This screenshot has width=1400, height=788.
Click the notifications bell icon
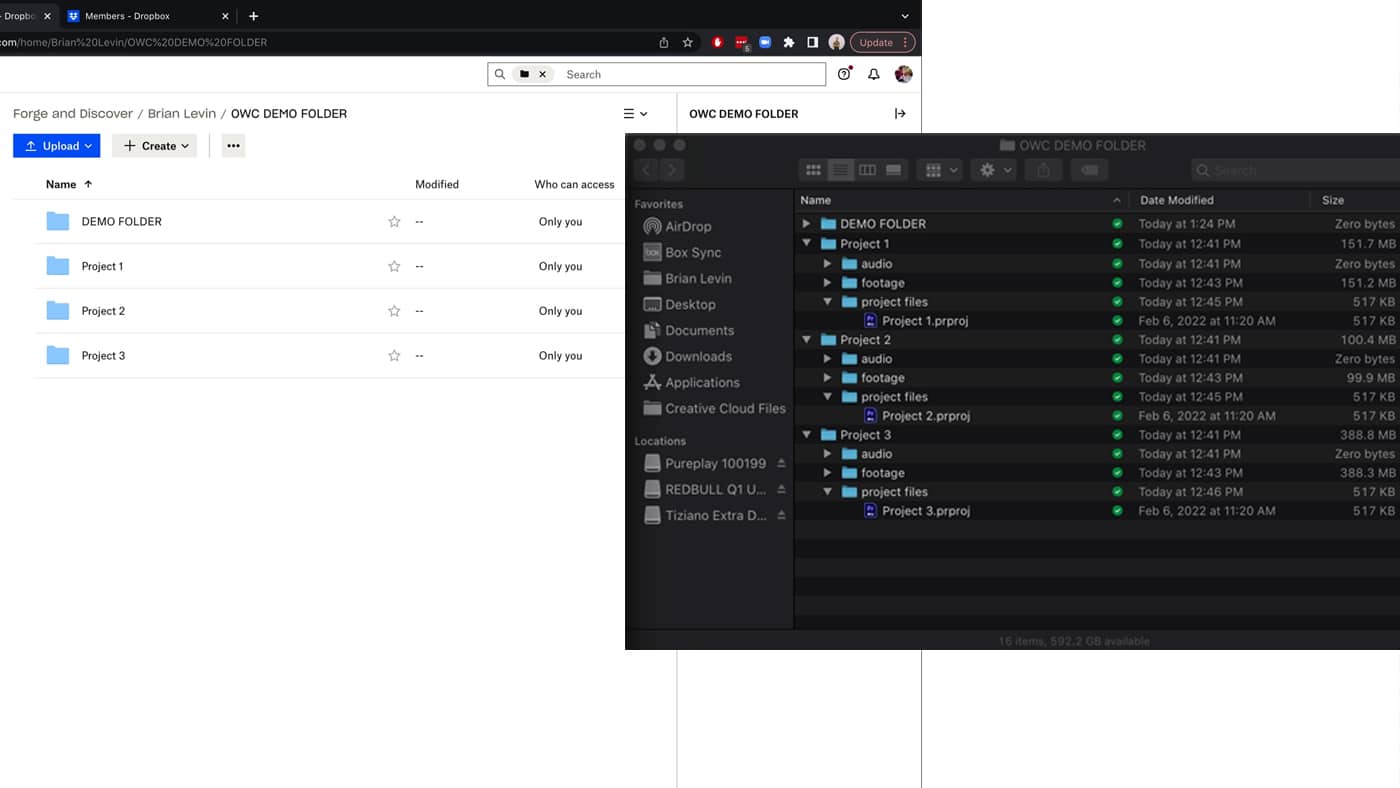pos(873,74)
